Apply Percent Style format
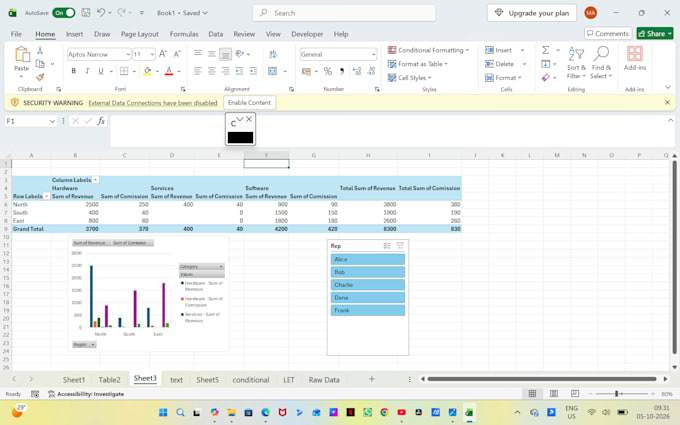Image resolution: width=680 pixels, height=425 pixels. click(x=328, y=71)
